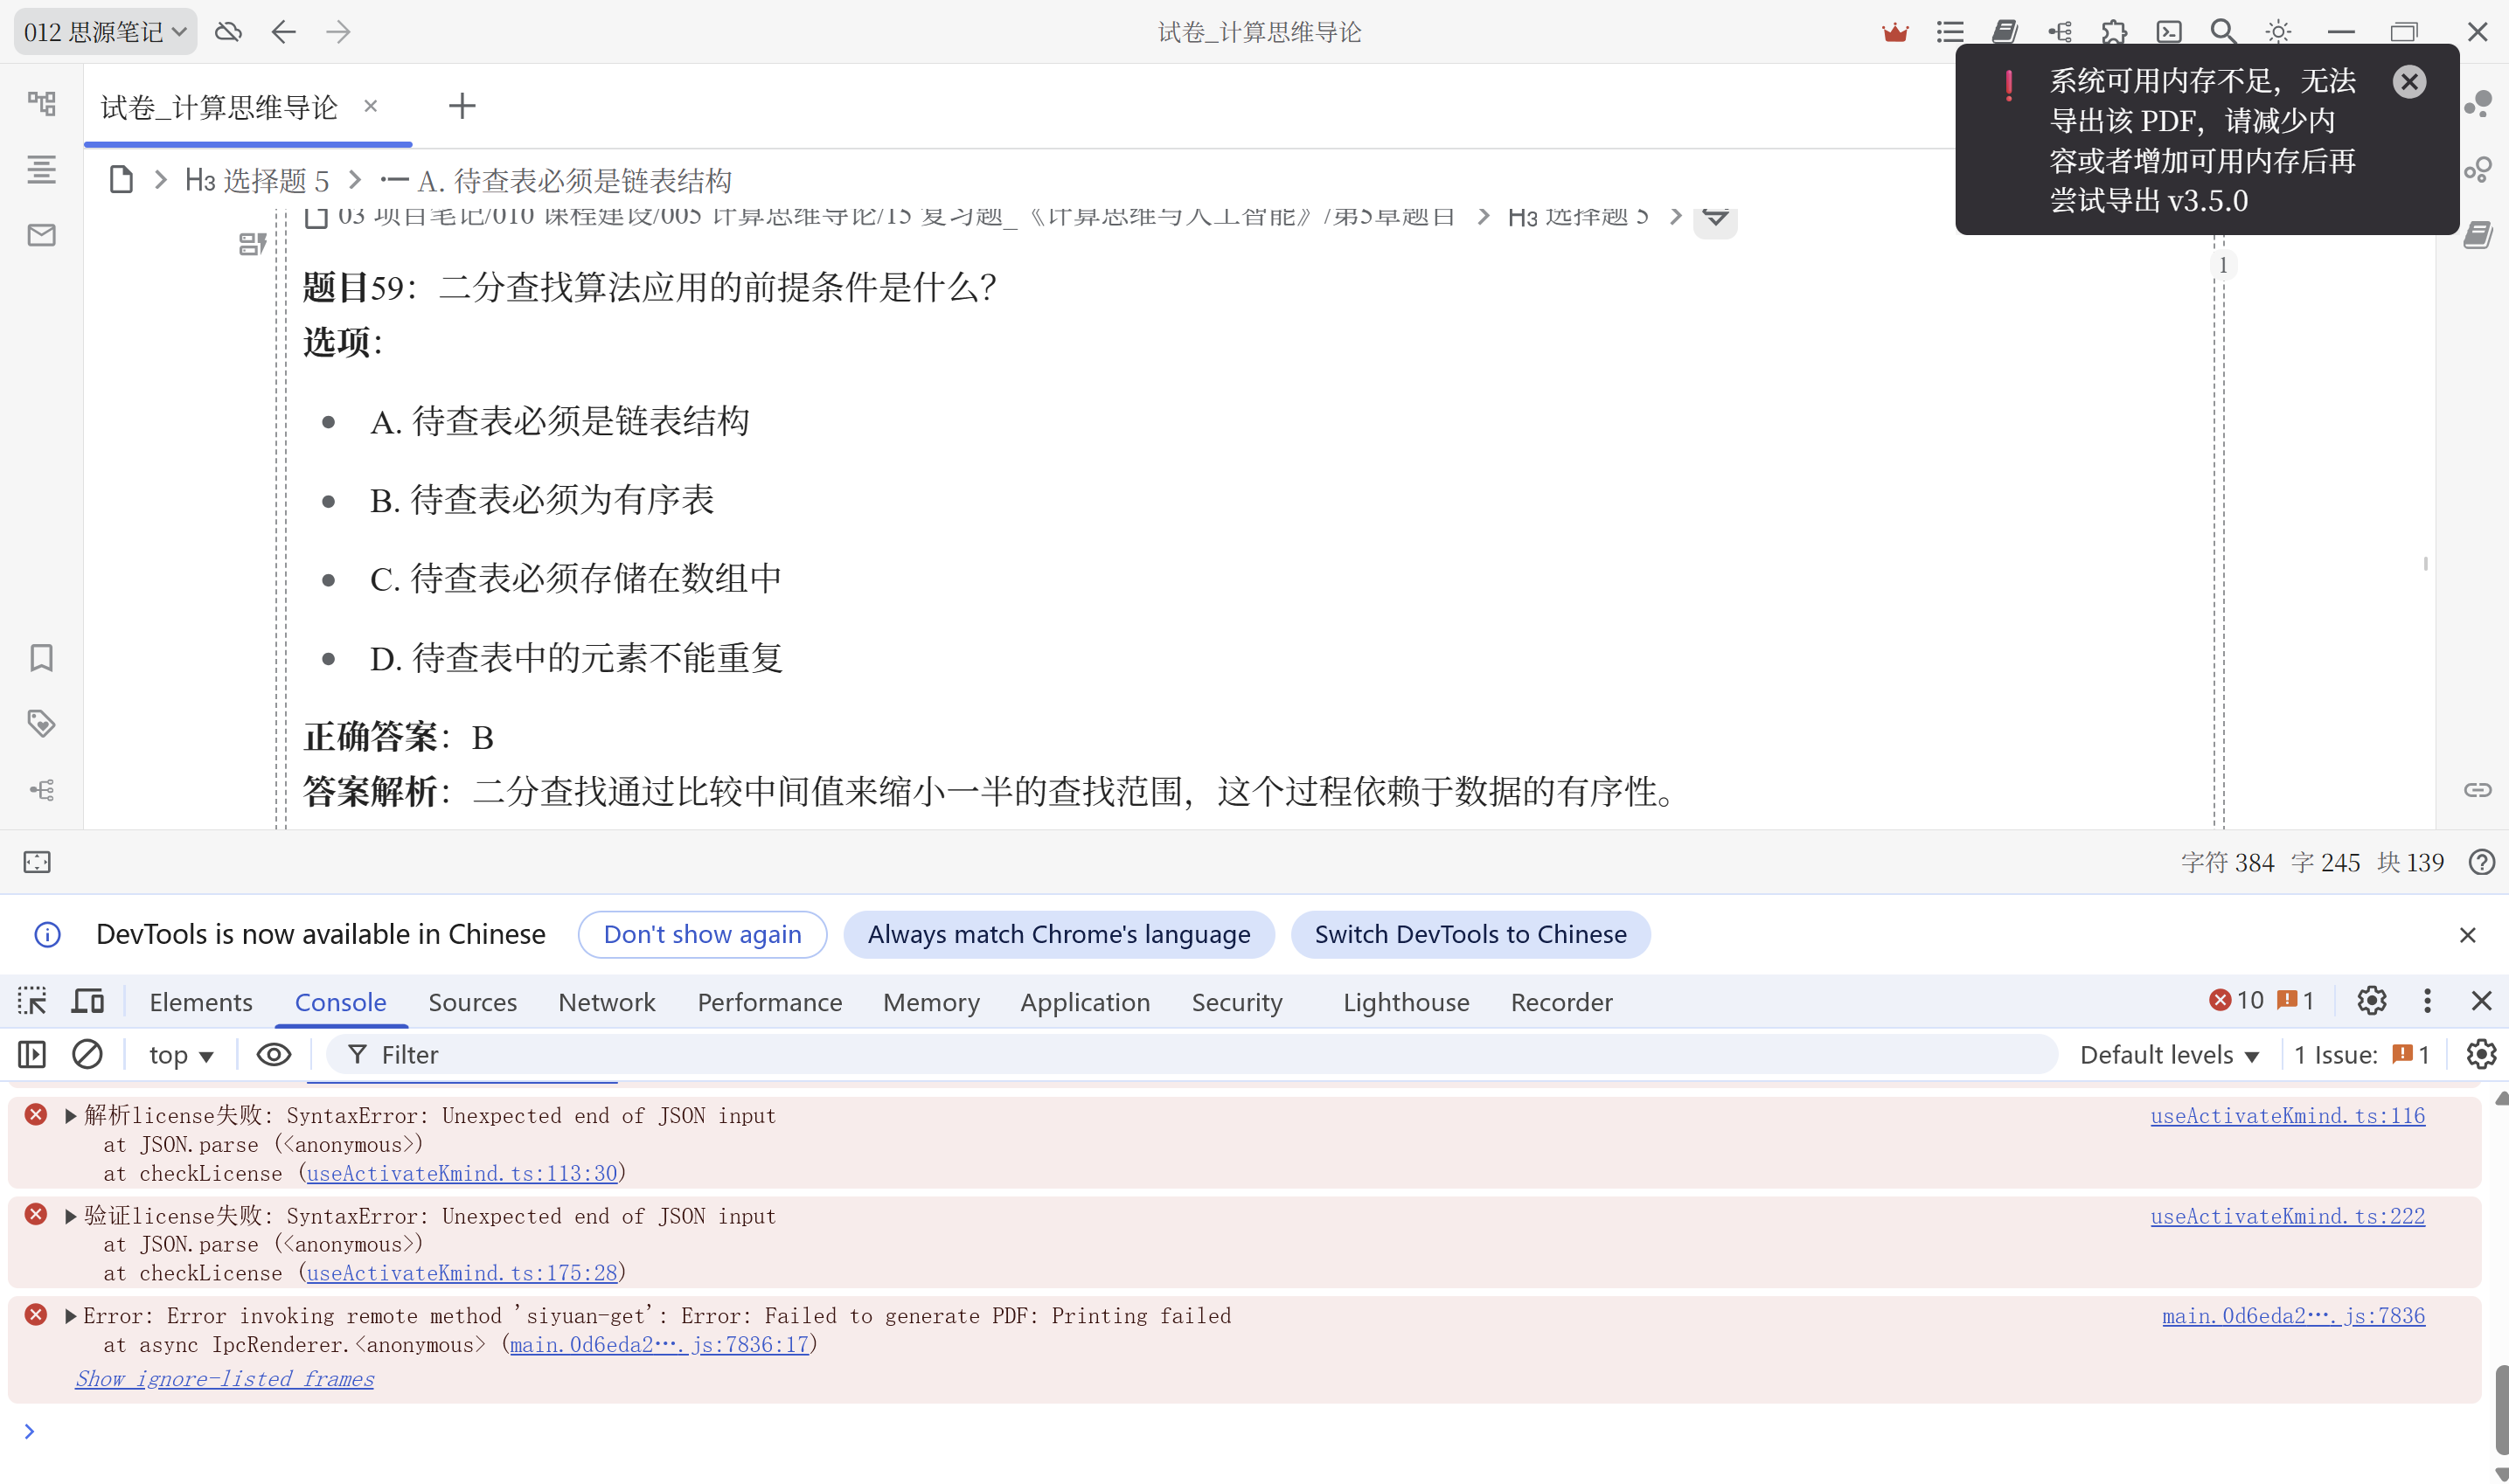Open the bookmarks panel icon
Viewport: 2509px width, 1484px height.
41,658
